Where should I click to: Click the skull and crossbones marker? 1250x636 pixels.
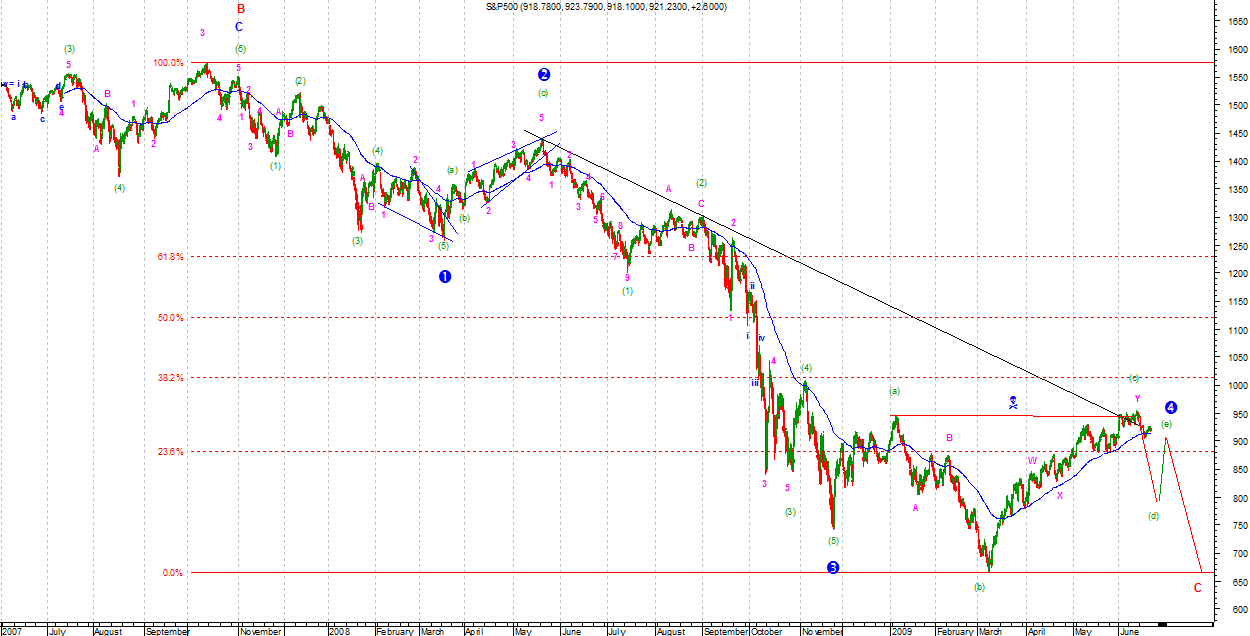click(x=1013, y=402)
